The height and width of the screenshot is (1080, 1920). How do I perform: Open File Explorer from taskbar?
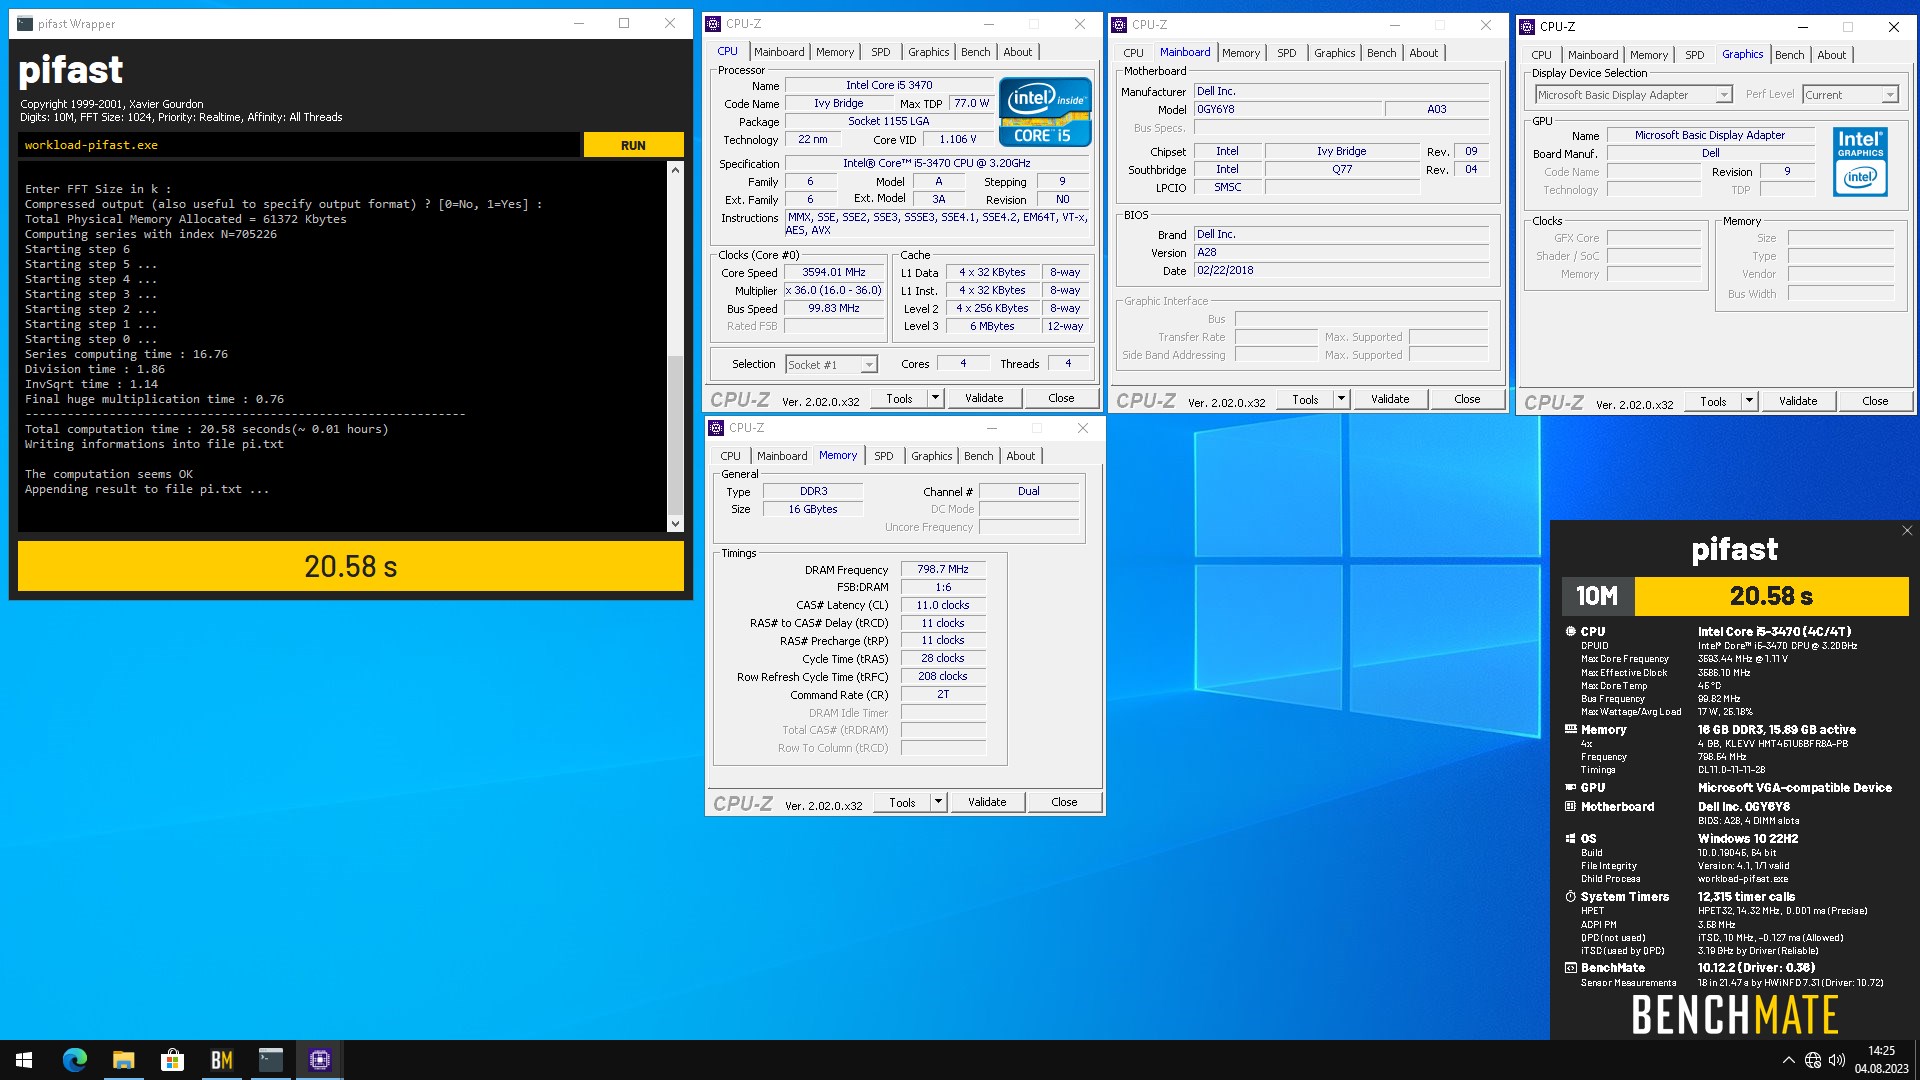point(124,1060)
